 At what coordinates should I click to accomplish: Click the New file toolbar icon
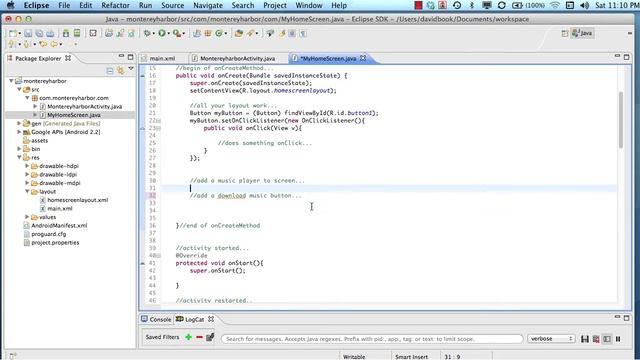point(13,33)
